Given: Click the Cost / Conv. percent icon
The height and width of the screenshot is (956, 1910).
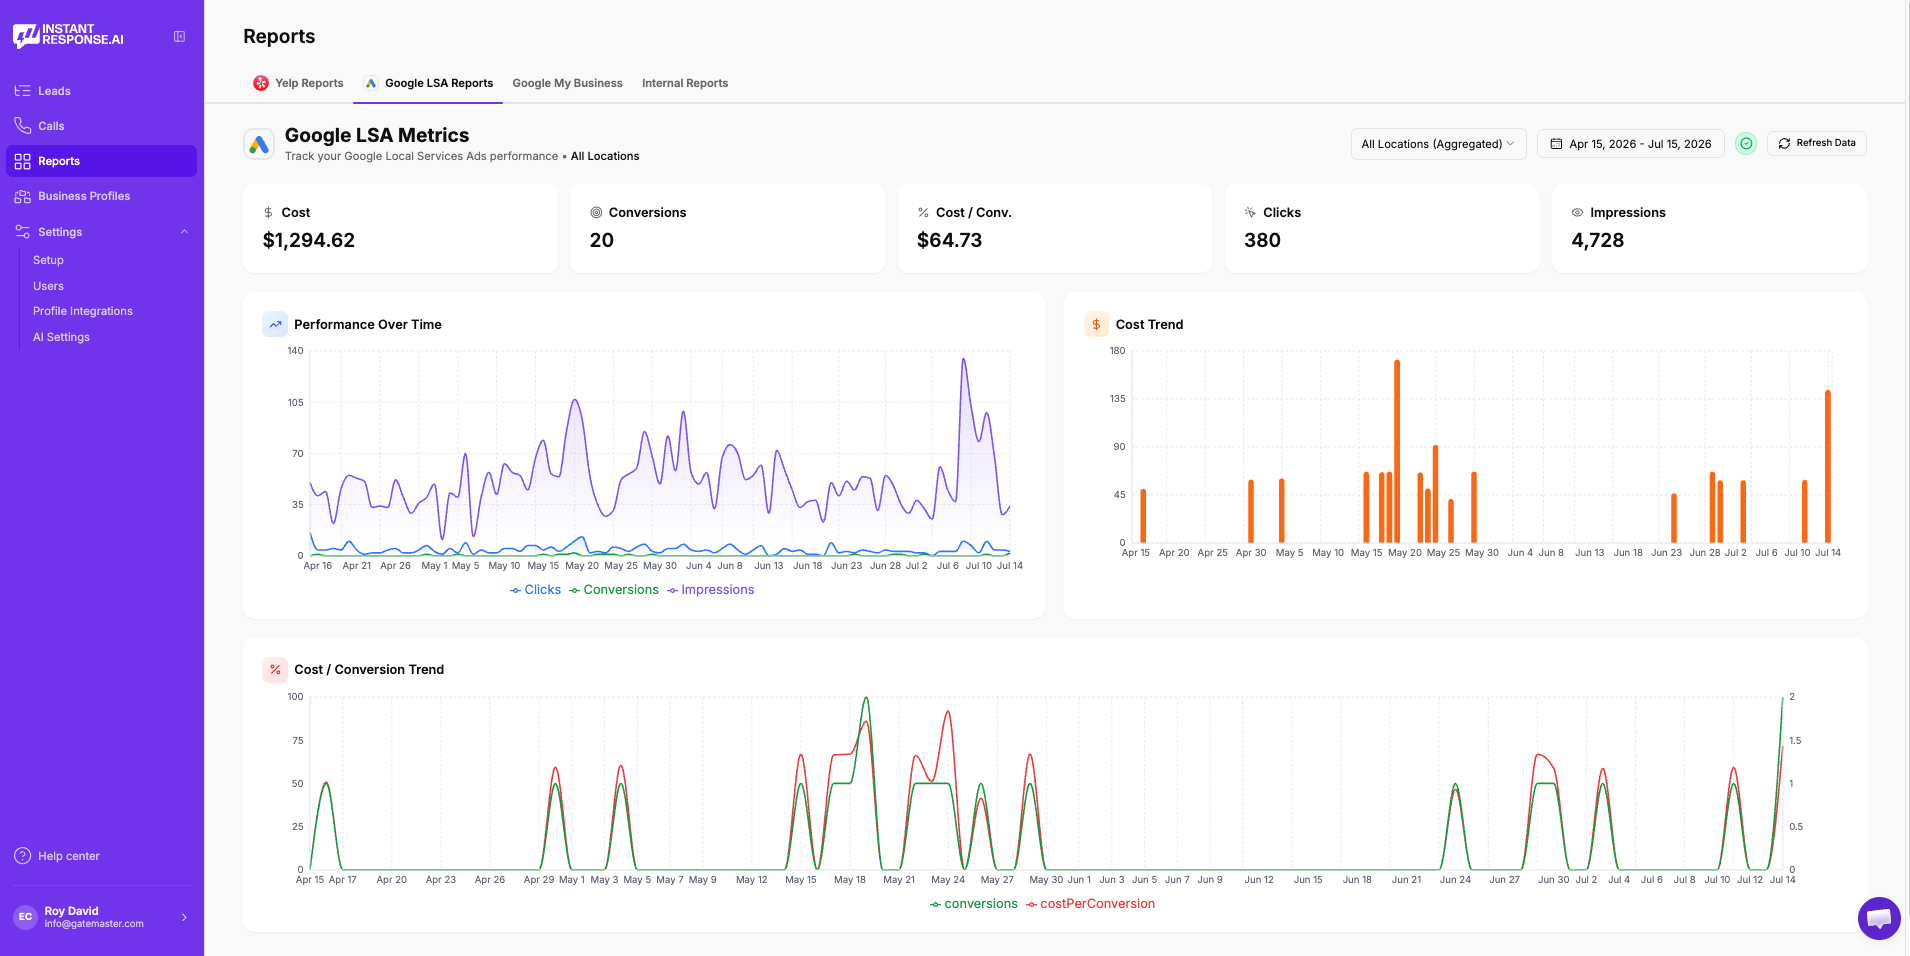Looking at the screenshot, I should pyautogui.click(x=923, y=213).
